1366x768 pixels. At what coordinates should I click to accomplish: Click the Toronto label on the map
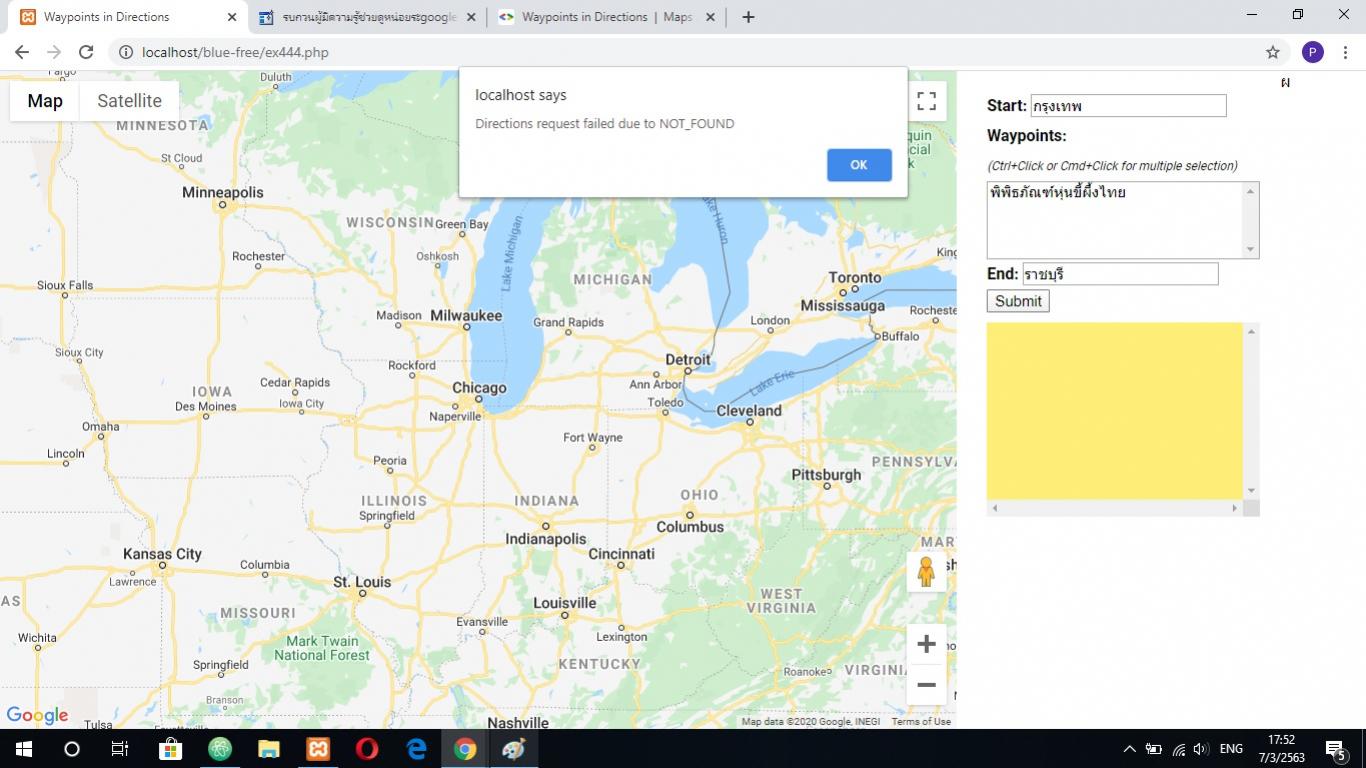coord(855,278)
